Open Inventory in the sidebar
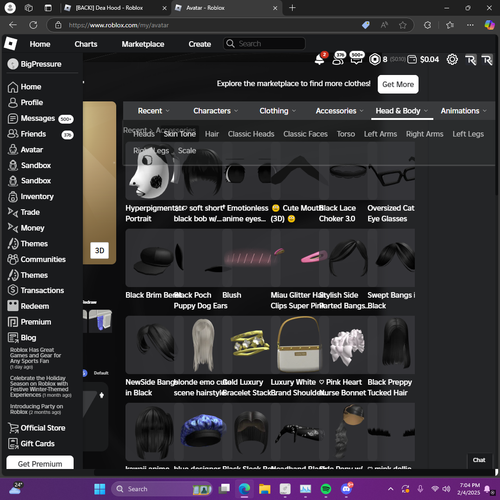The width and height of the screenshot is (500, 500). [x=31, y=197]
